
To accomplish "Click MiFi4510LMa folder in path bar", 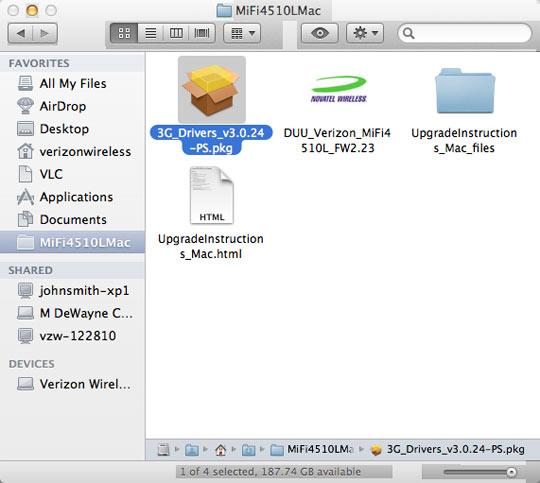I will tap(312, 449).
